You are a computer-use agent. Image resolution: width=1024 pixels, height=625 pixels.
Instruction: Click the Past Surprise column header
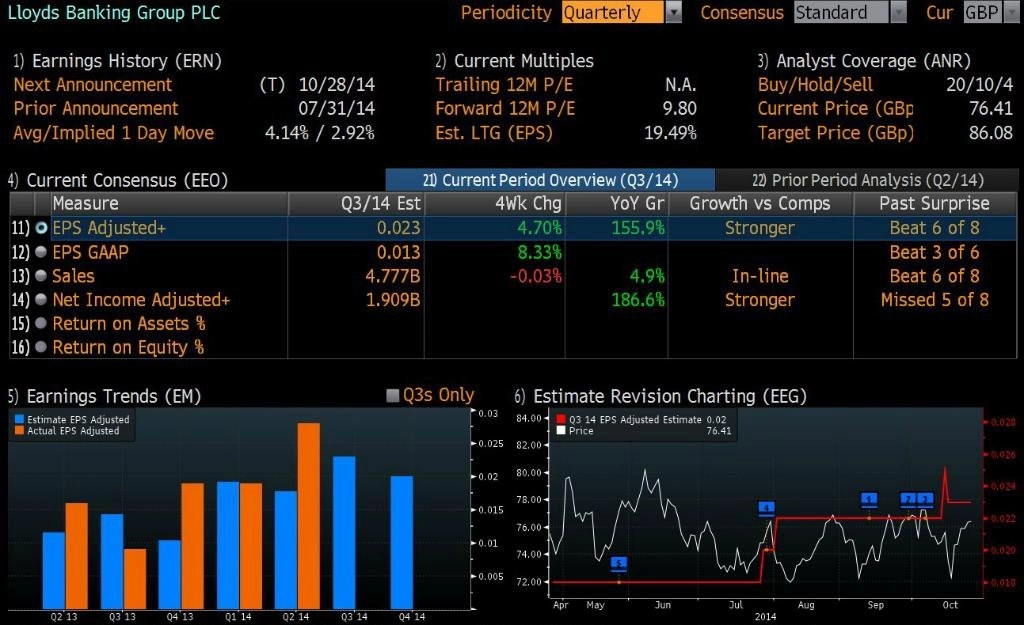935,204
